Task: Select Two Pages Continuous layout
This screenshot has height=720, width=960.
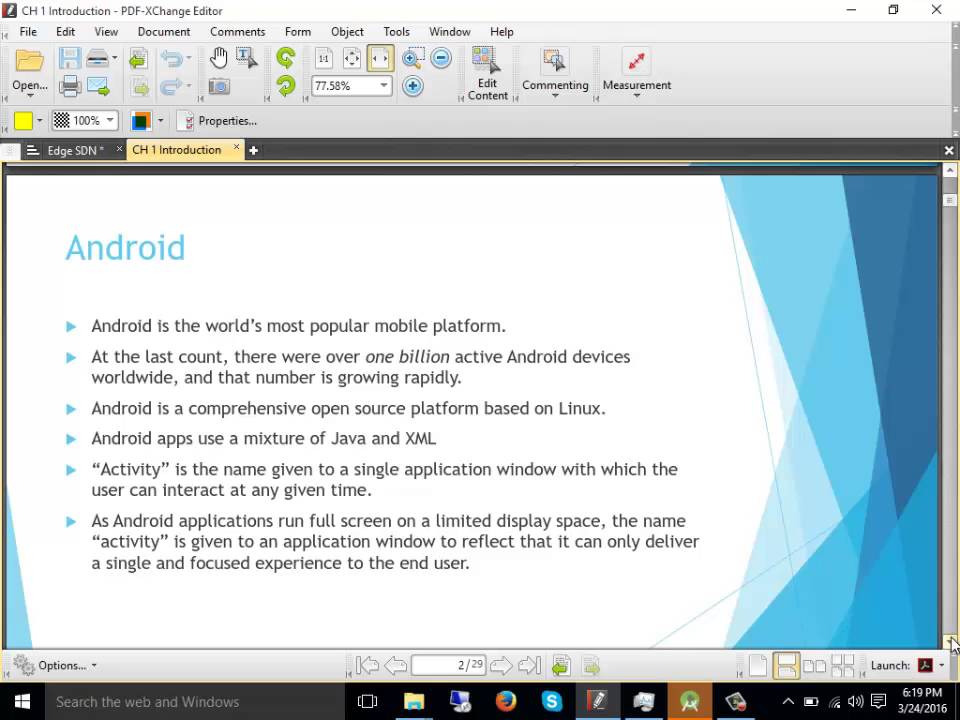Action: 842,666
